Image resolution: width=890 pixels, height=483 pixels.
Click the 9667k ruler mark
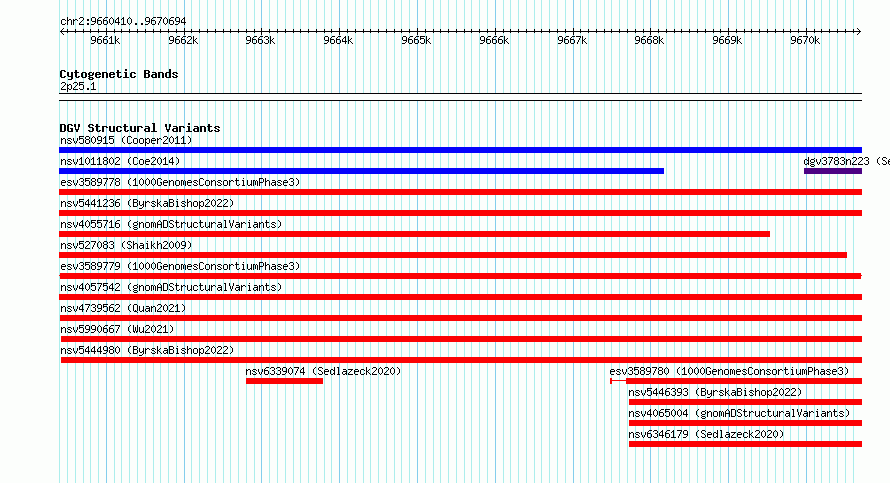point(572,40)
